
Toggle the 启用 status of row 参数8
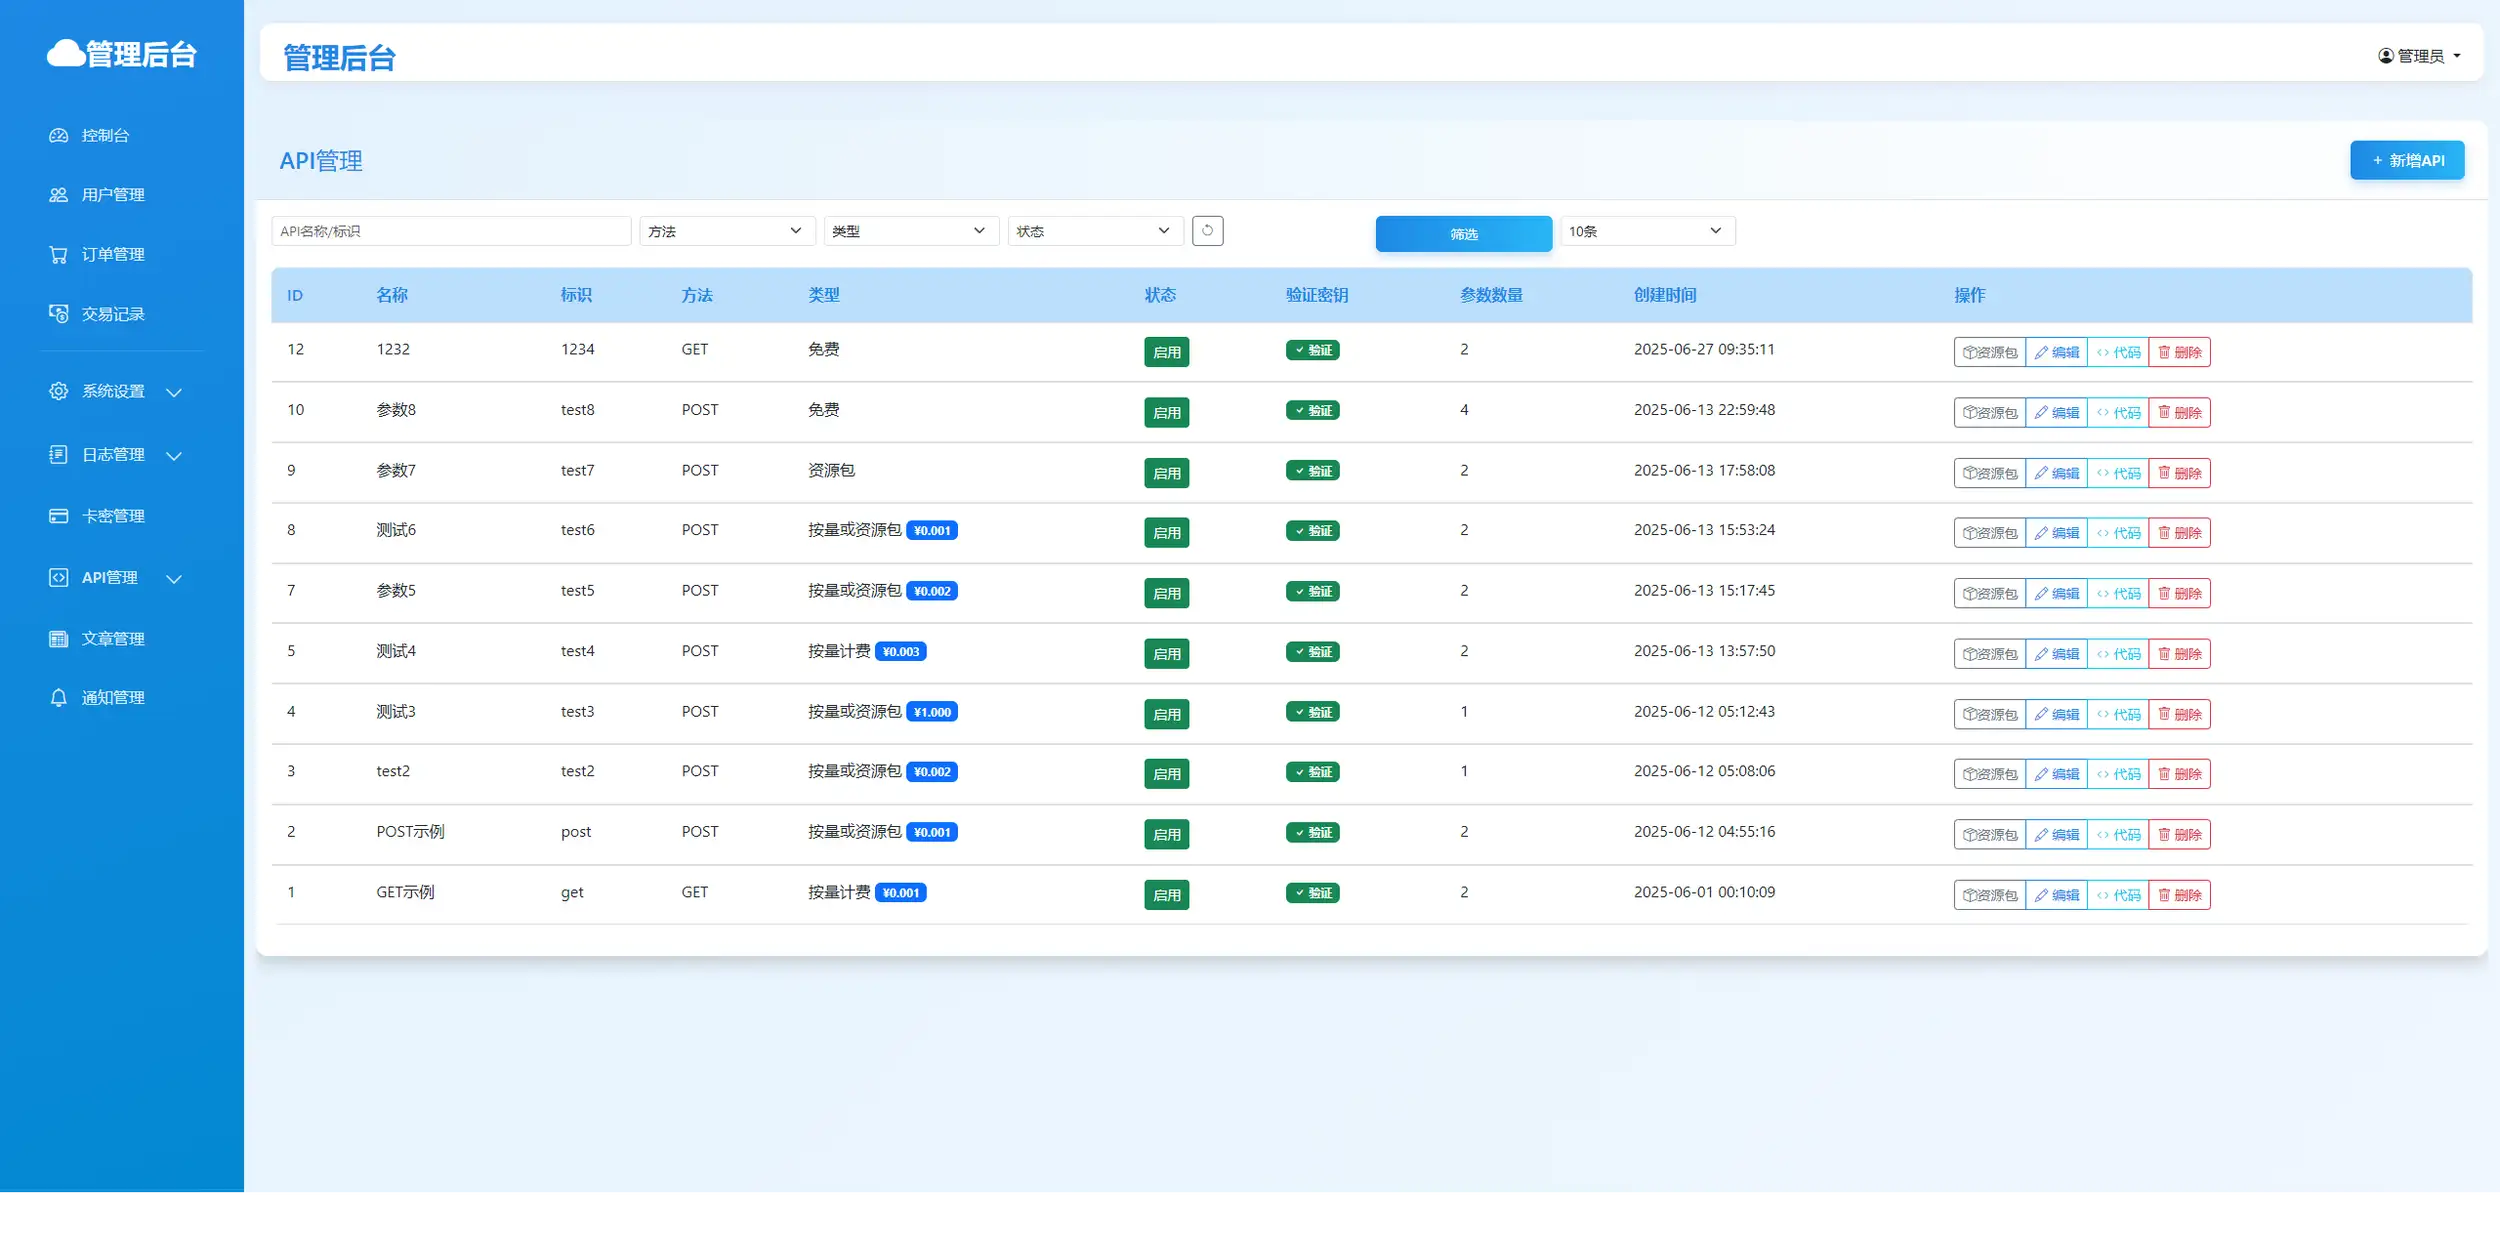(1166, 413)
